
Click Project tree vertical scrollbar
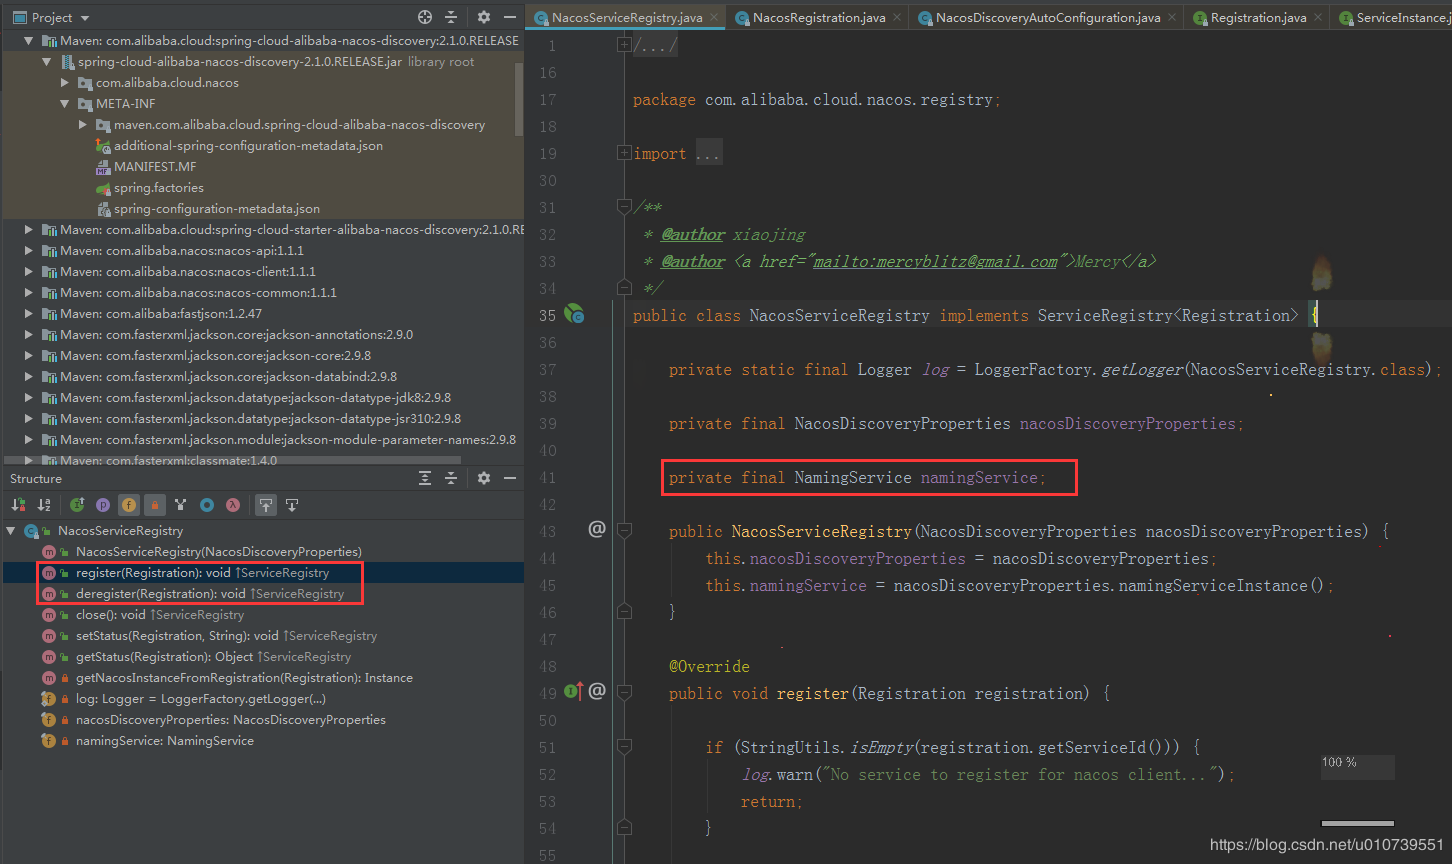click(519, 99)
